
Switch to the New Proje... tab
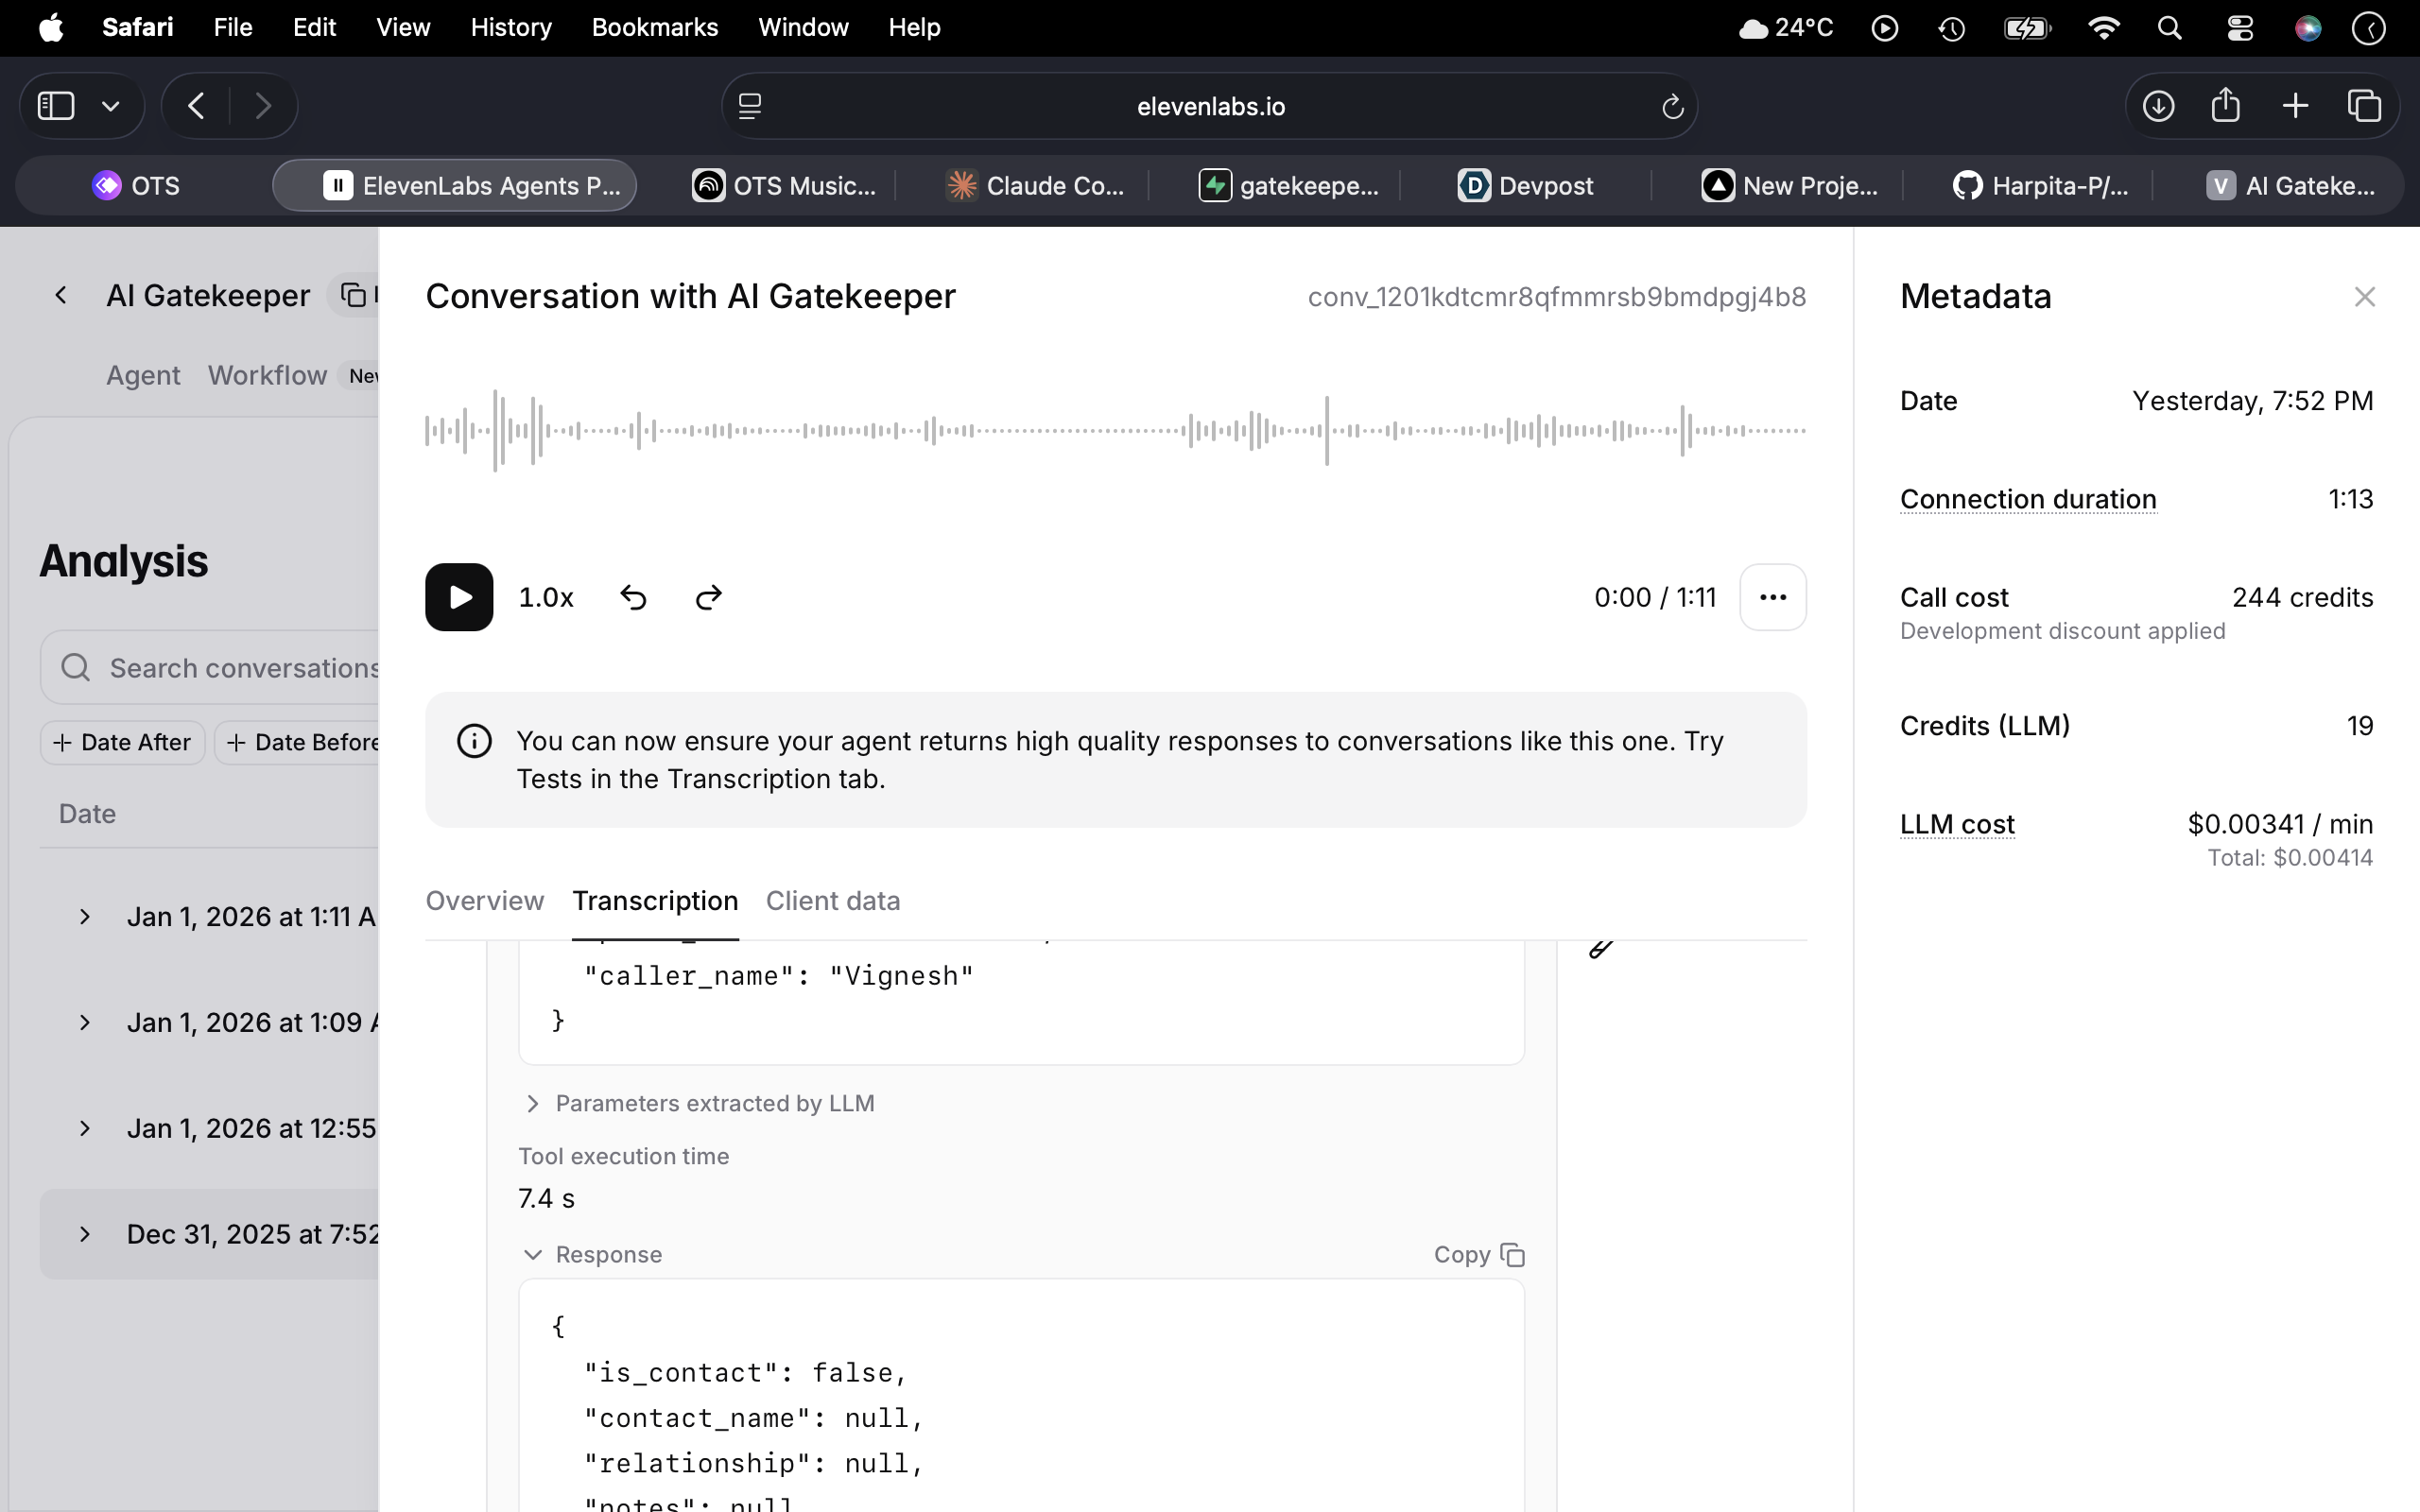pyautogui.click(x=1790, y=186)
